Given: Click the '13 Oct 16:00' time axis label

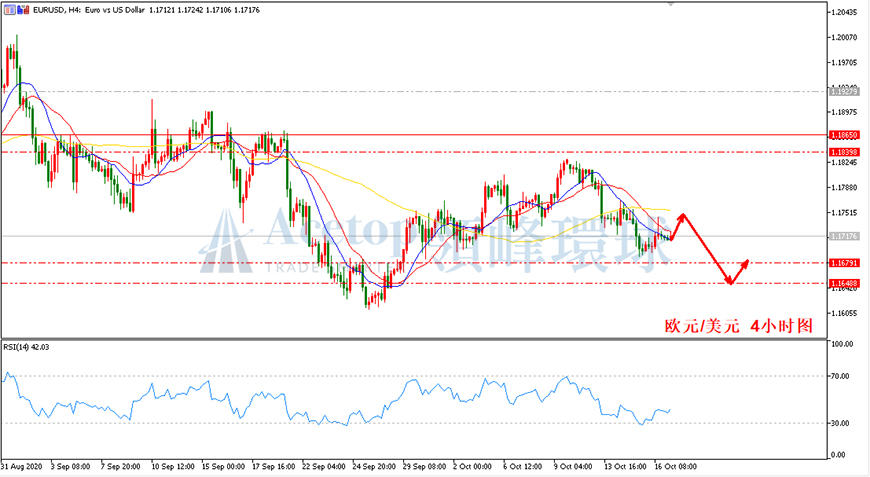Looking at the screenshot, I should pyautogui.click(x=625, y=466).
